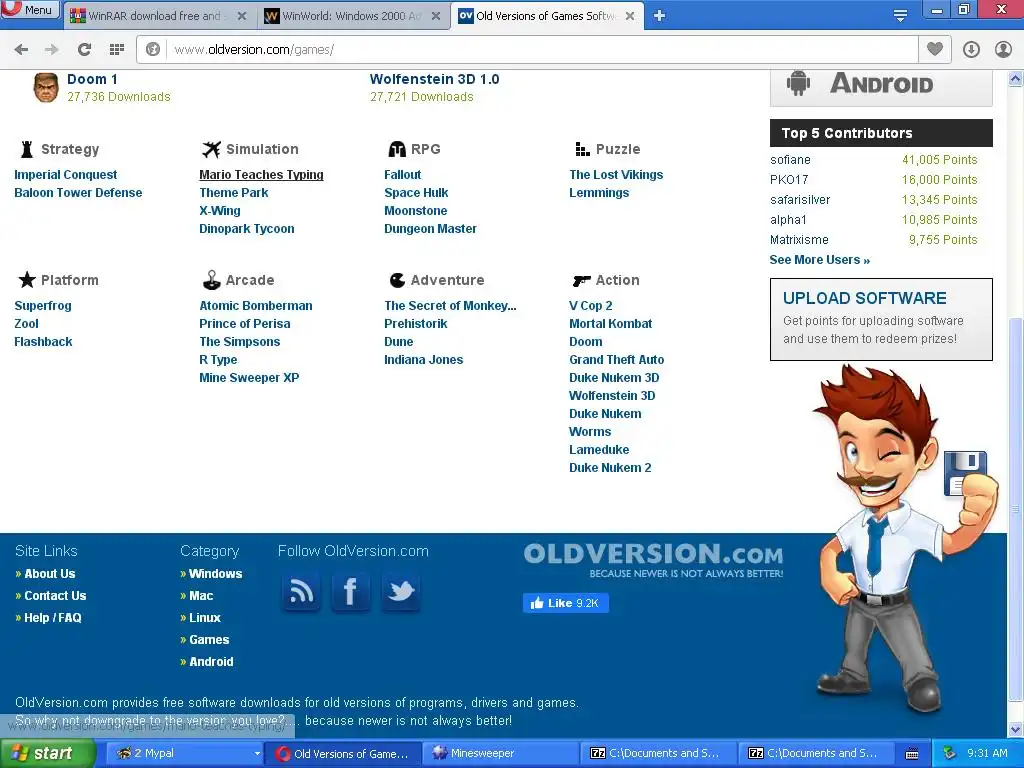Image resolution: width=1024 pixels, height=768 pixels.
Task: Click See More Users link
Action: [x=820, y=260]
